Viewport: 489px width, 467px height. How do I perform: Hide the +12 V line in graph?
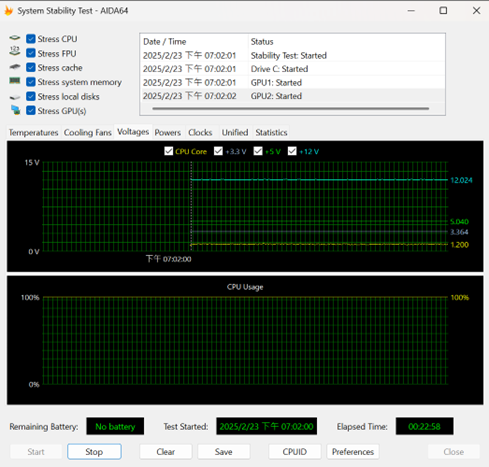(x=292, y=151)
